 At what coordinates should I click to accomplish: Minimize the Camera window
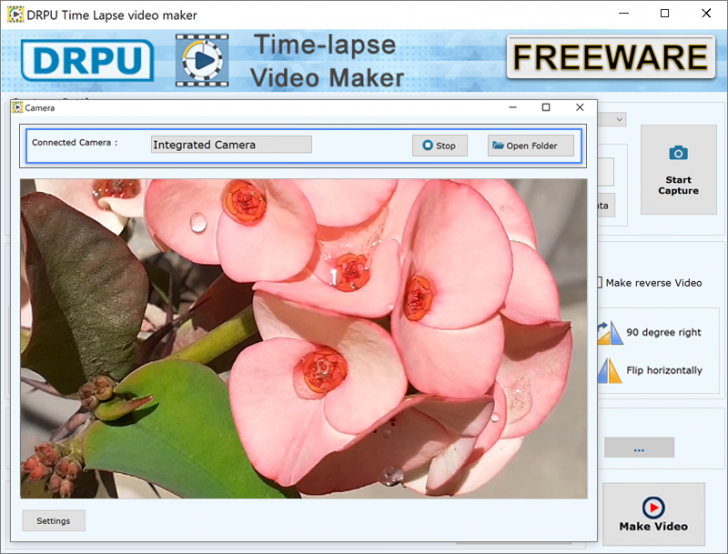point(513,107)
